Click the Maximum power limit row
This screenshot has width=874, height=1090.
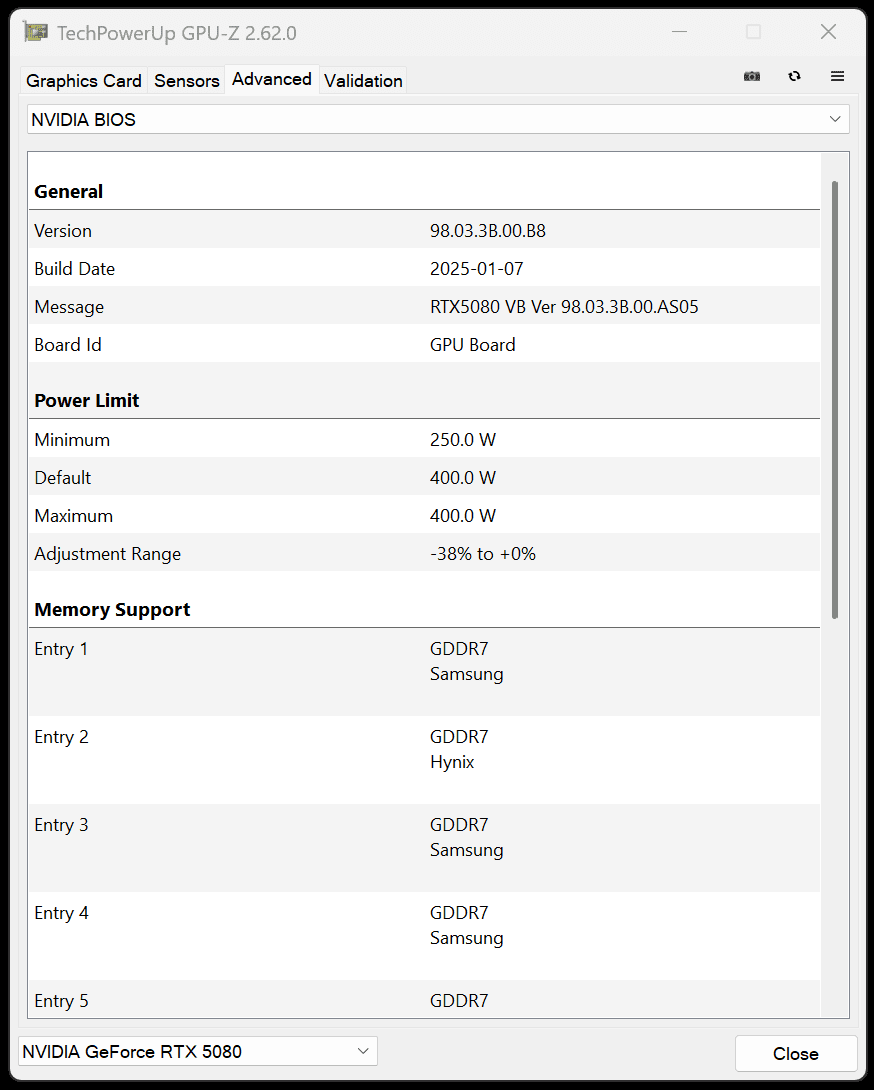click(424, 516)
